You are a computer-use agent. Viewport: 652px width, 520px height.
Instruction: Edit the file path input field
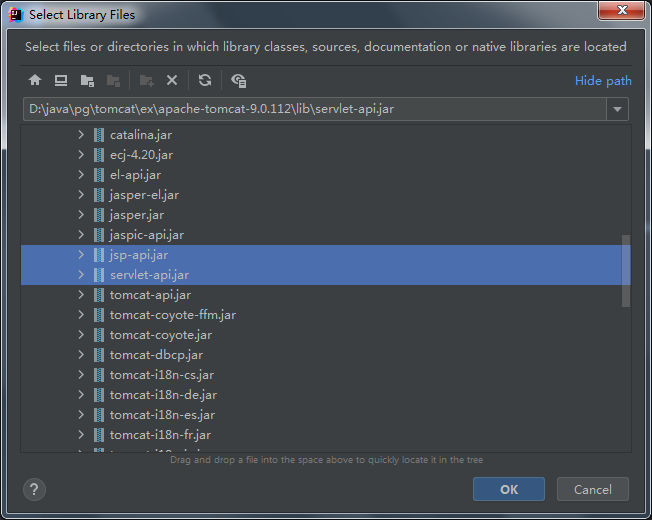(315, 109)
